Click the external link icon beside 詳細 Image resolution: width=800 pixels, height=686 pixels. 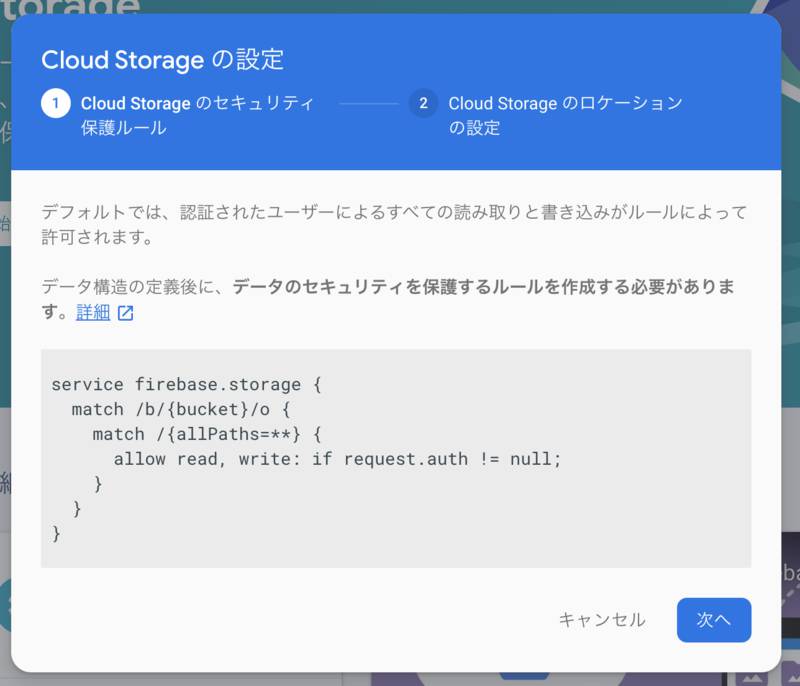click(126, 313)
